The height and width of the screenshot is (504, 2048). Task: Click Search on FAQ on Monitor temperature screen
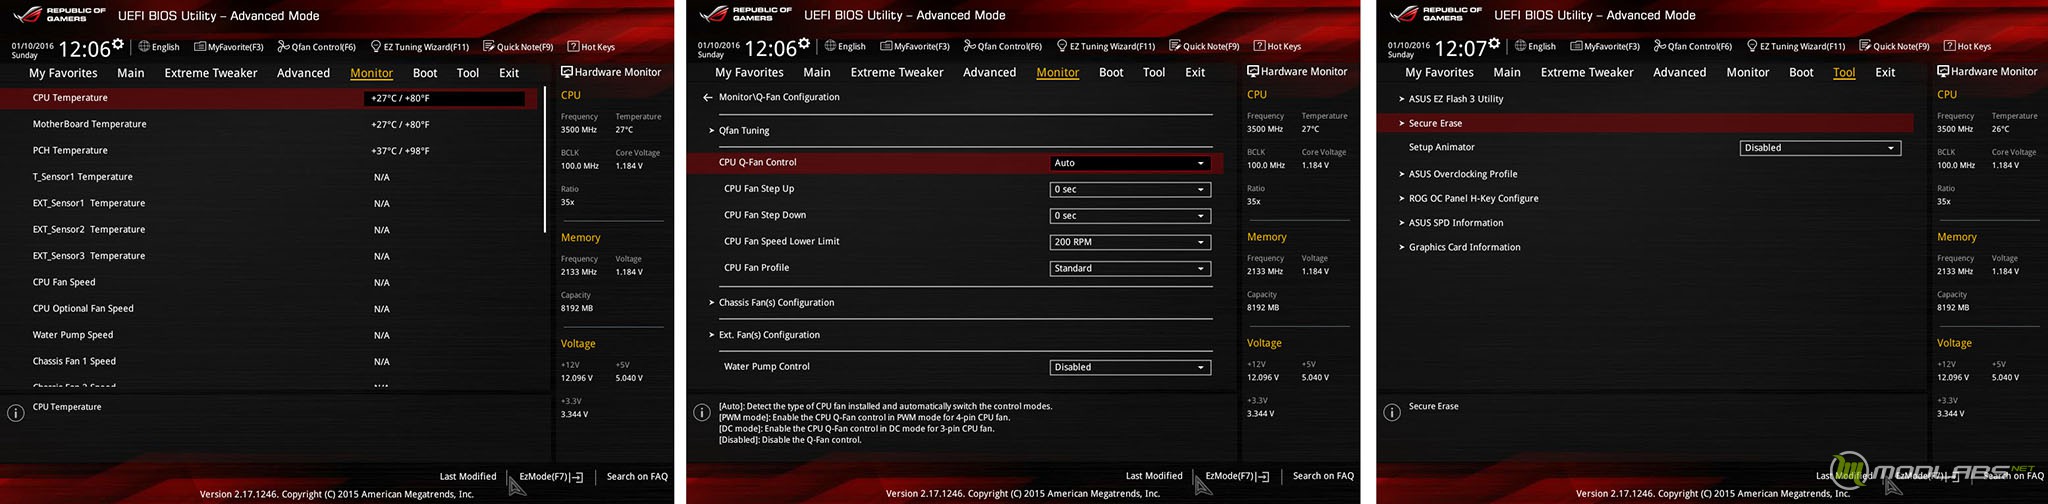click(x=637, y=476)
